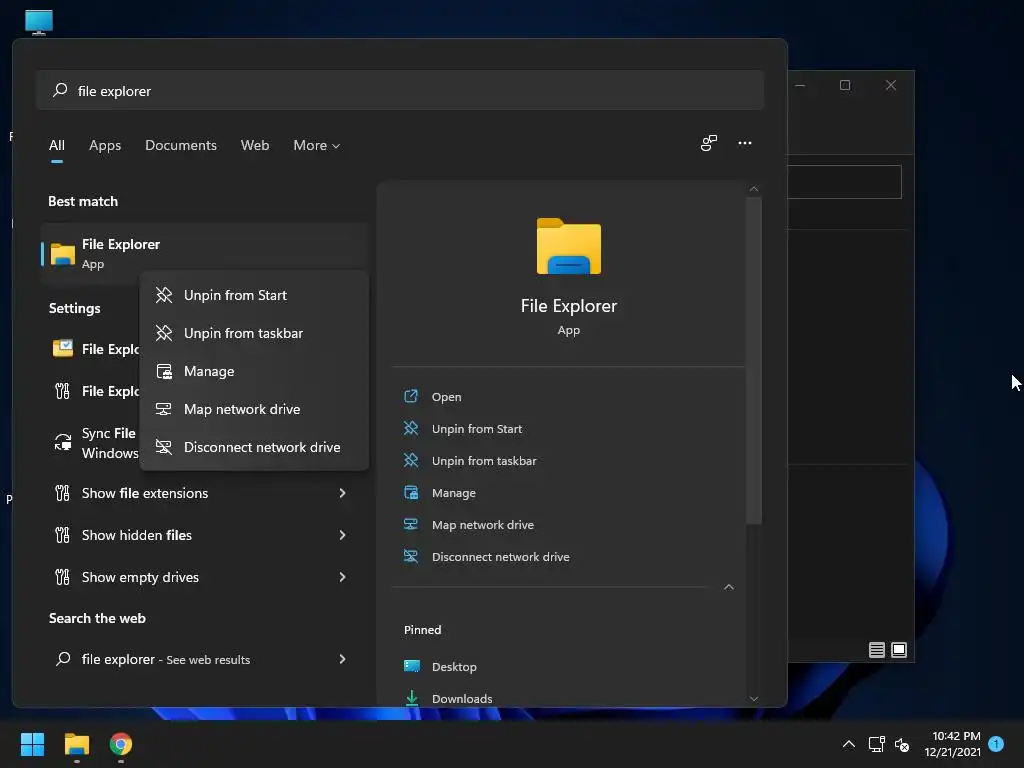Image resolution: width=1024 pixels, height=768 pixels.
Task: Switch to the Apps search tab
Action: [105, 145]
